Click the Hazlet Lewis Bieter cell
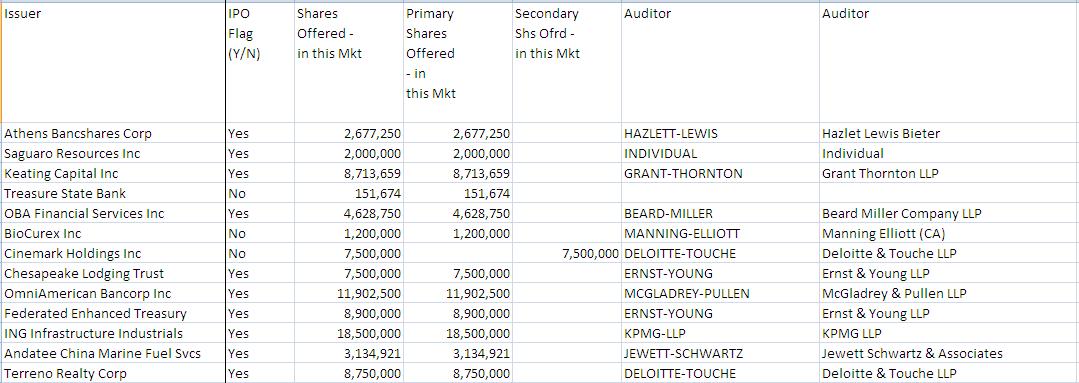 coord(949,133)
